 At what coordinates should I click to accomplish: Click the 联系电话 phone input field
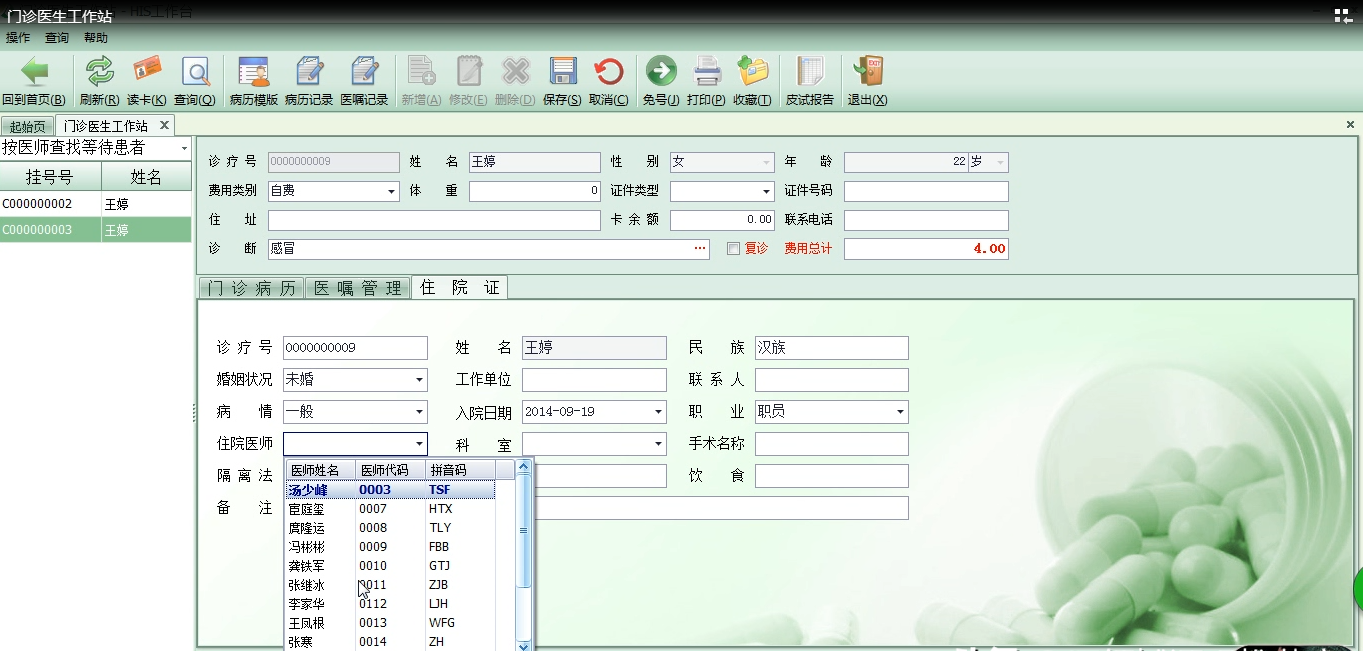click(926, 220)
